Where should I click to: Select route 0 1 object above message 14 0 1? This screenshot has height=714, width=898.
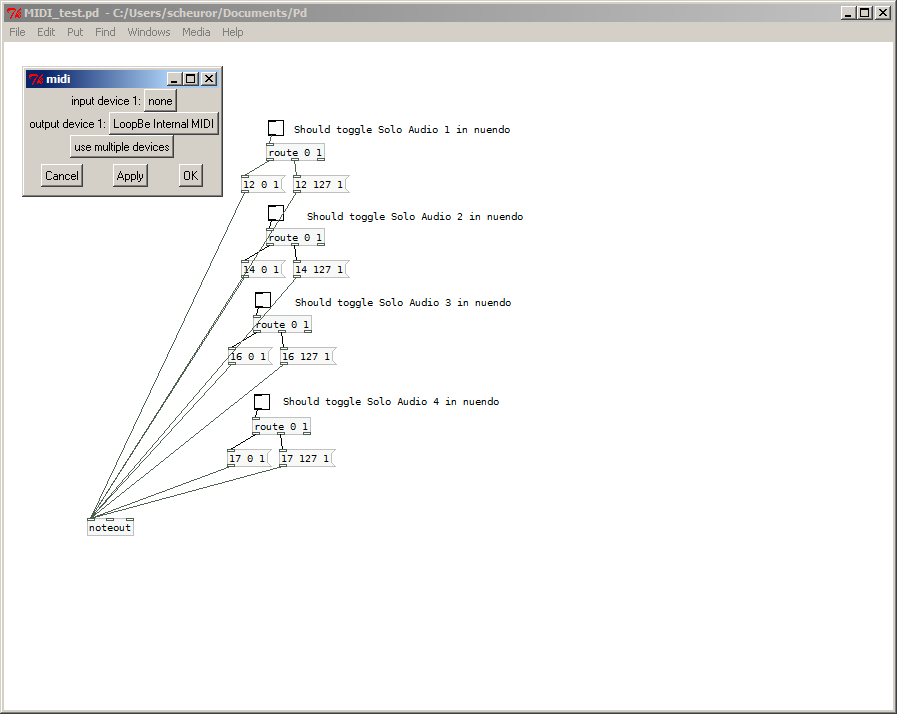pyautogui.click(x=296, y=237)
